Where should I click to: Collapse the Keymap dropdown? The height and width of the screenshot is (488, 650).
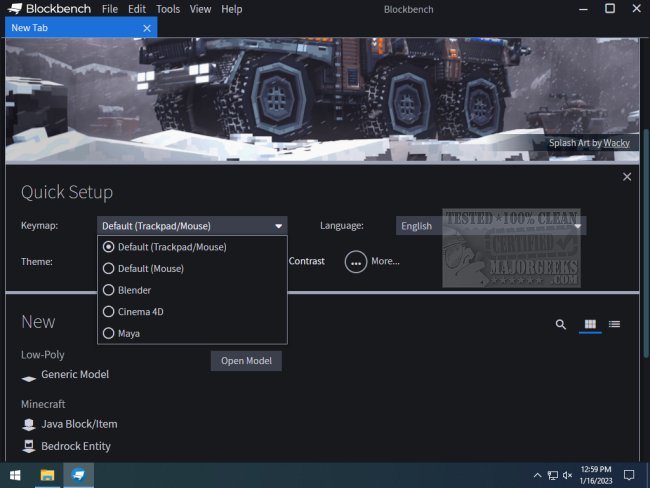[192, 226]
